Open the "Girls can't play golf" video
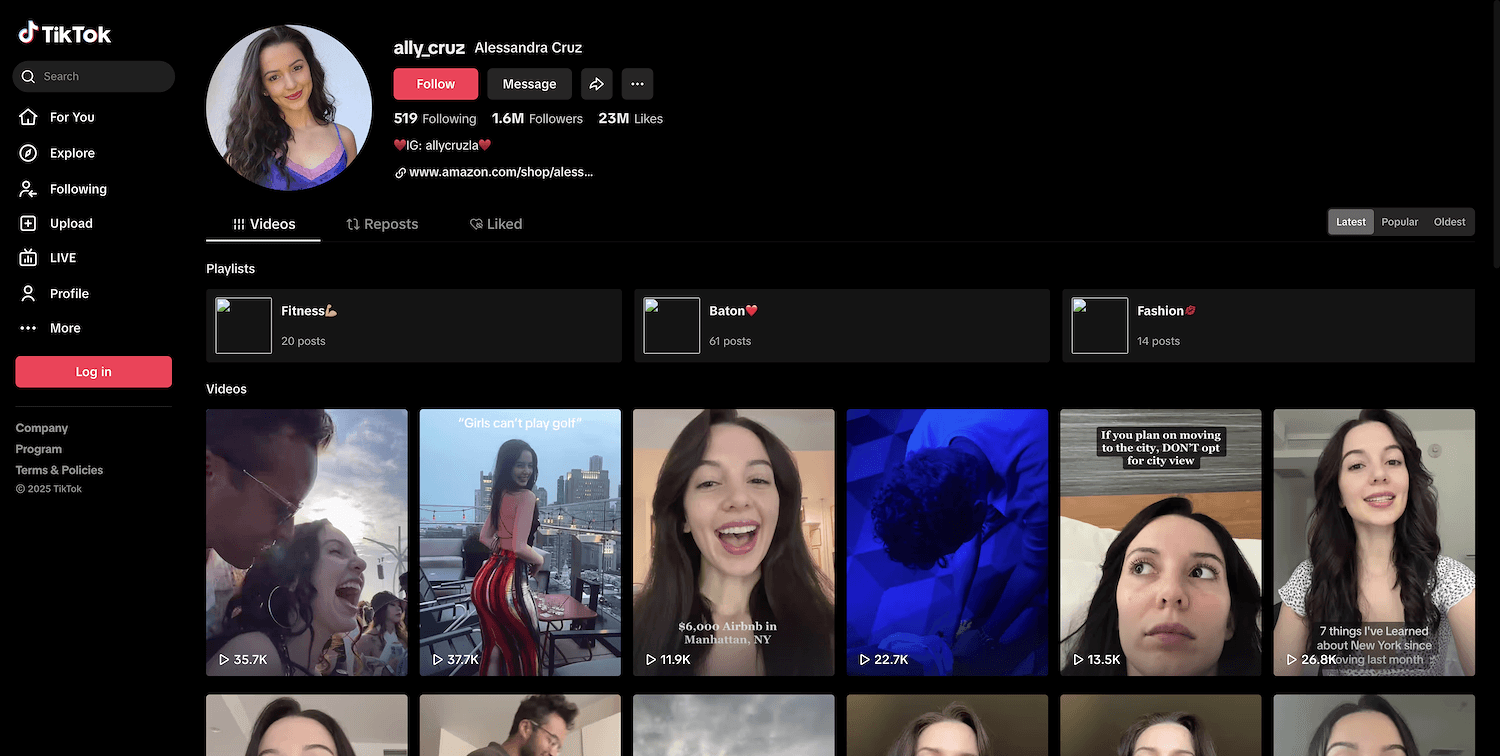The image size is (1500, 756). [x=520, y=542]
